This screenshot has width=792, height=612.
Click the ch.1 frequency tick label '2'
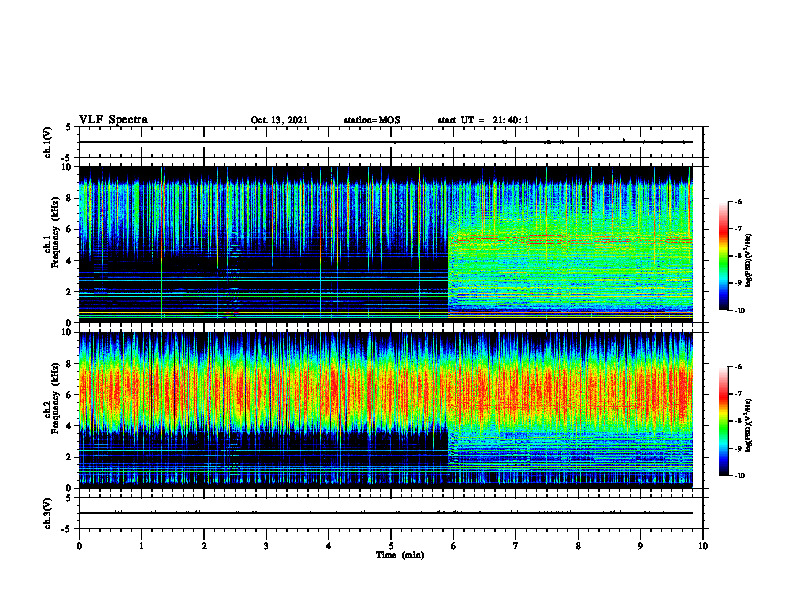click(x=70, y=291)
